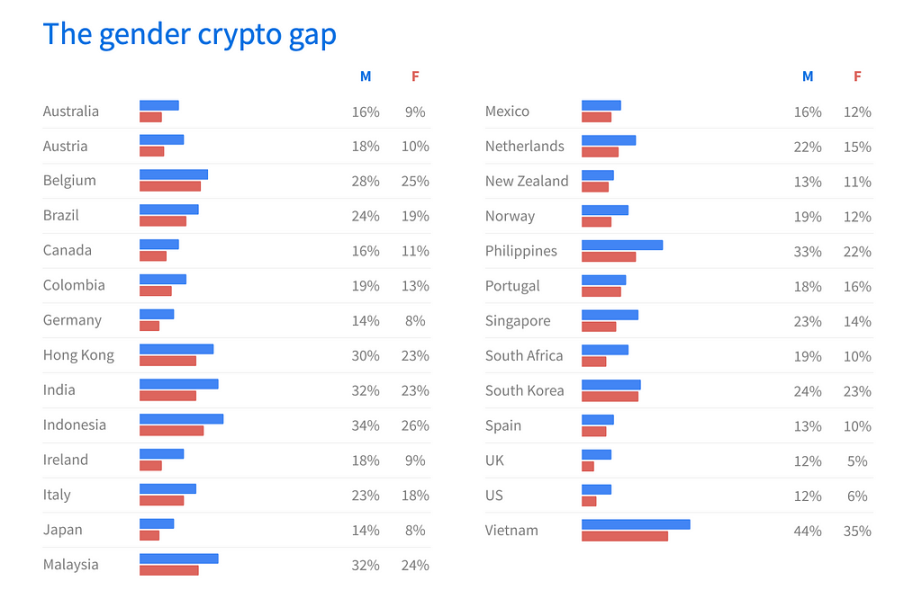Click the 34% male value for Indonesia
922x590 pixels.
pos(365,425)
